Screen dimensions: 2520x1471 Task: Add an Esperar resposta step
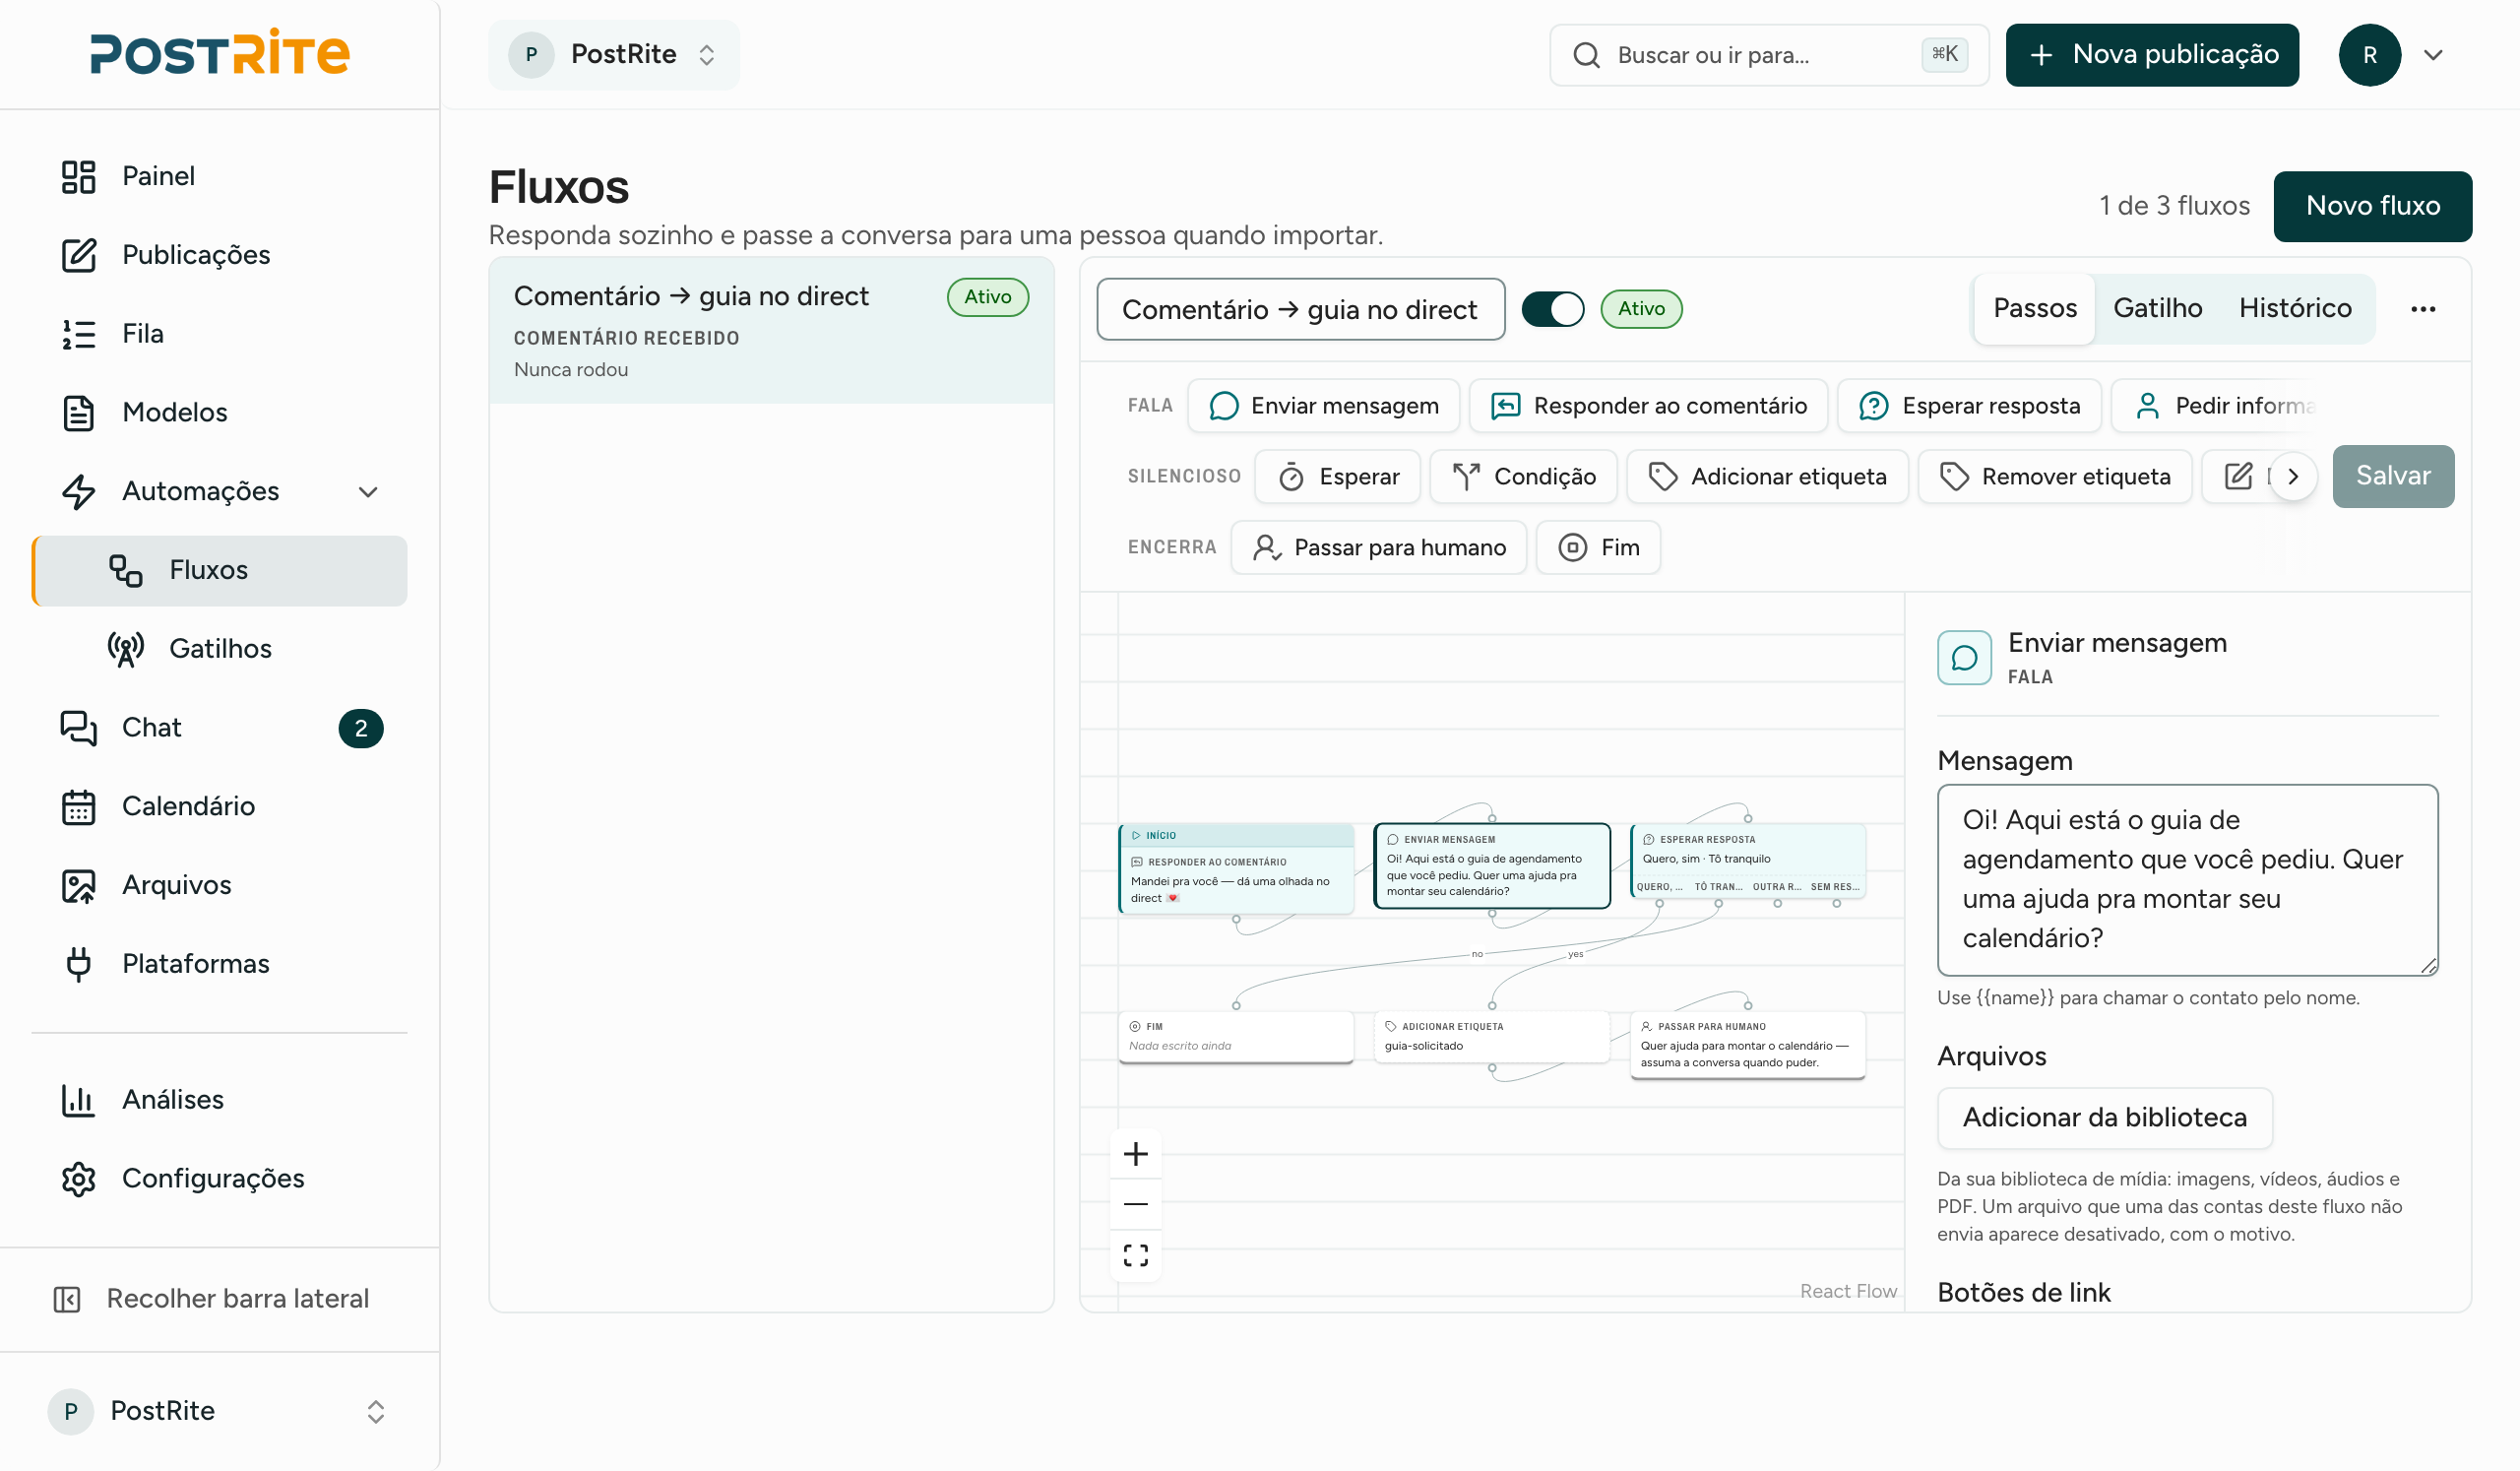(x=1969, y=406)
